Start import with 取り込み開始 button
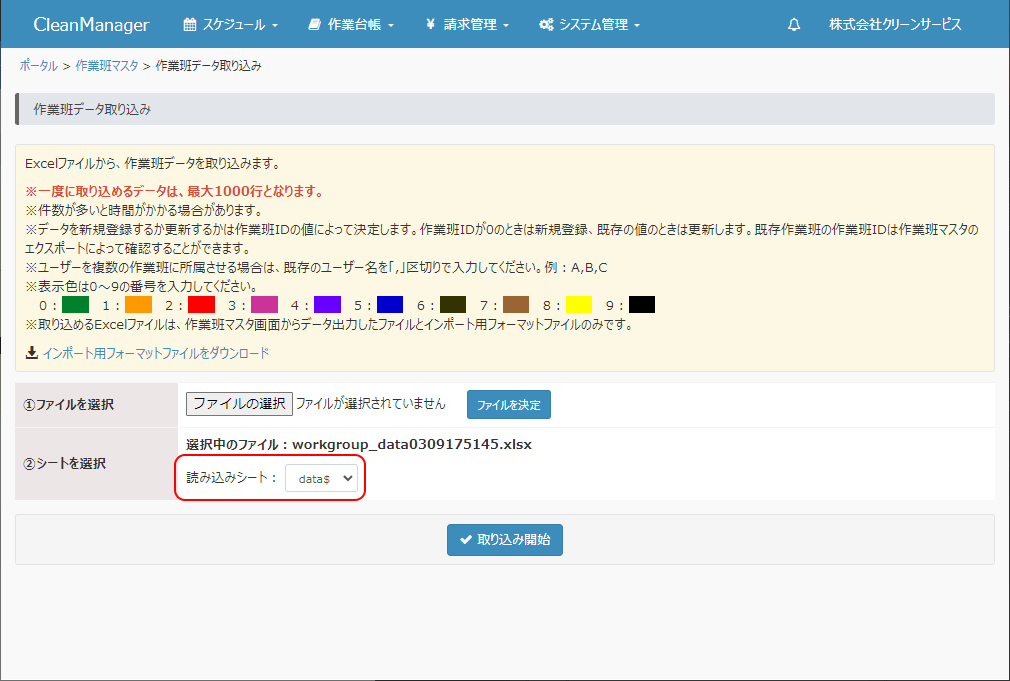 (x=505, y=540)
